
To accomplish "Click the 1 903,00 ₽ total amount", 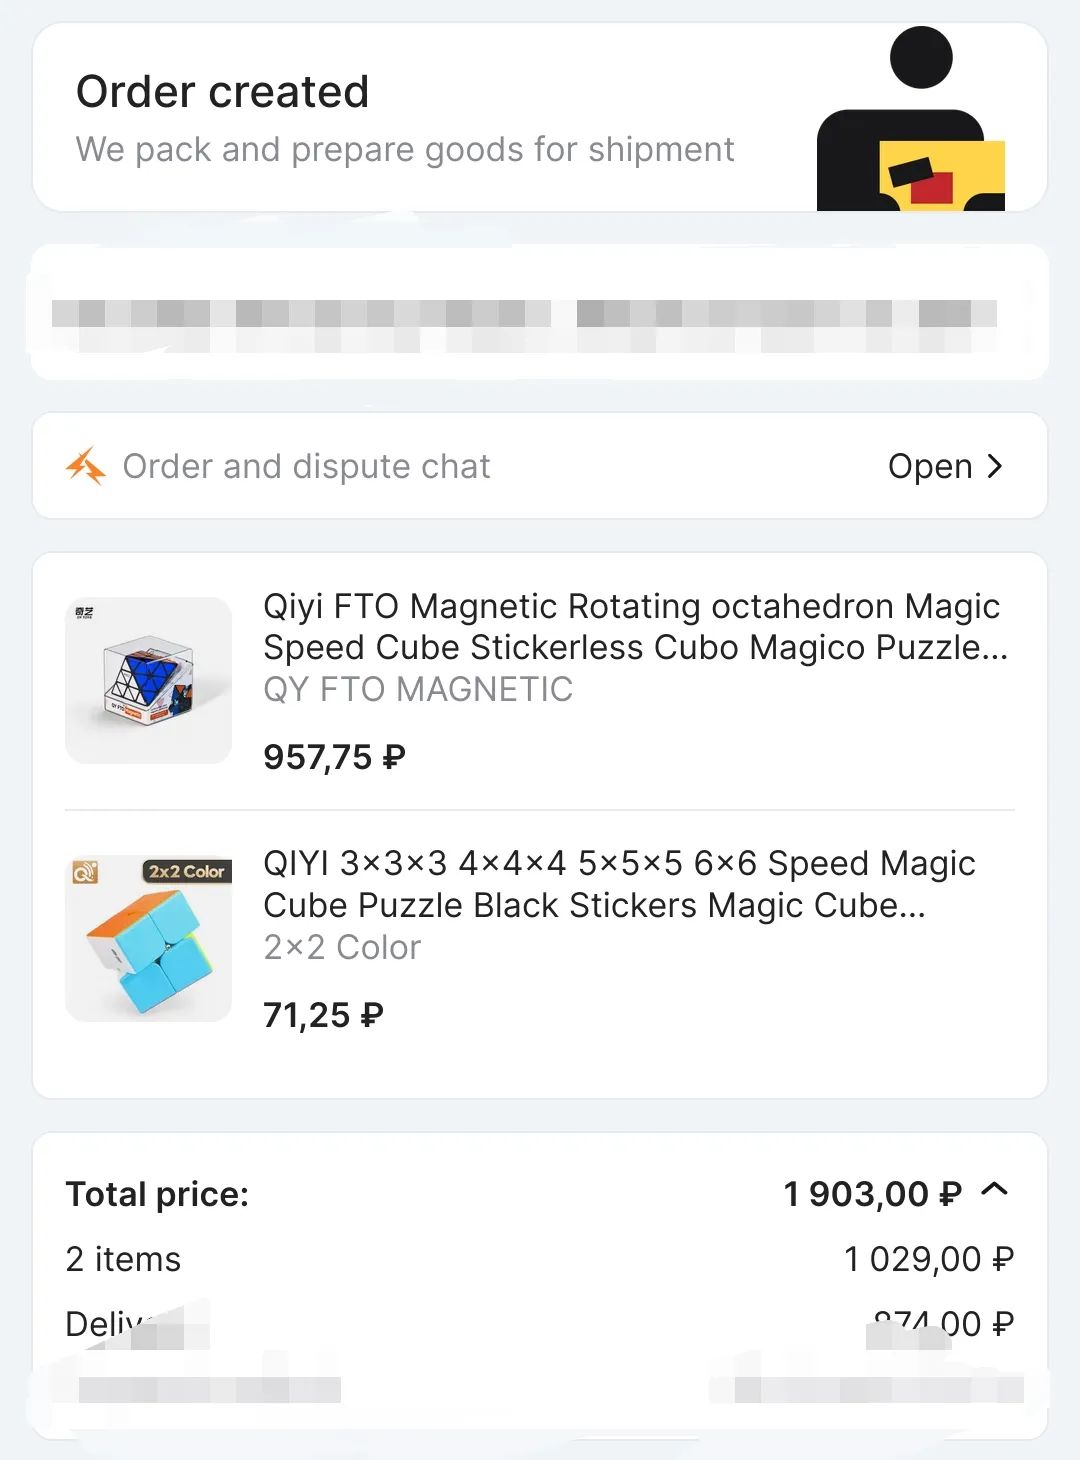I will tap(872, 1193).
